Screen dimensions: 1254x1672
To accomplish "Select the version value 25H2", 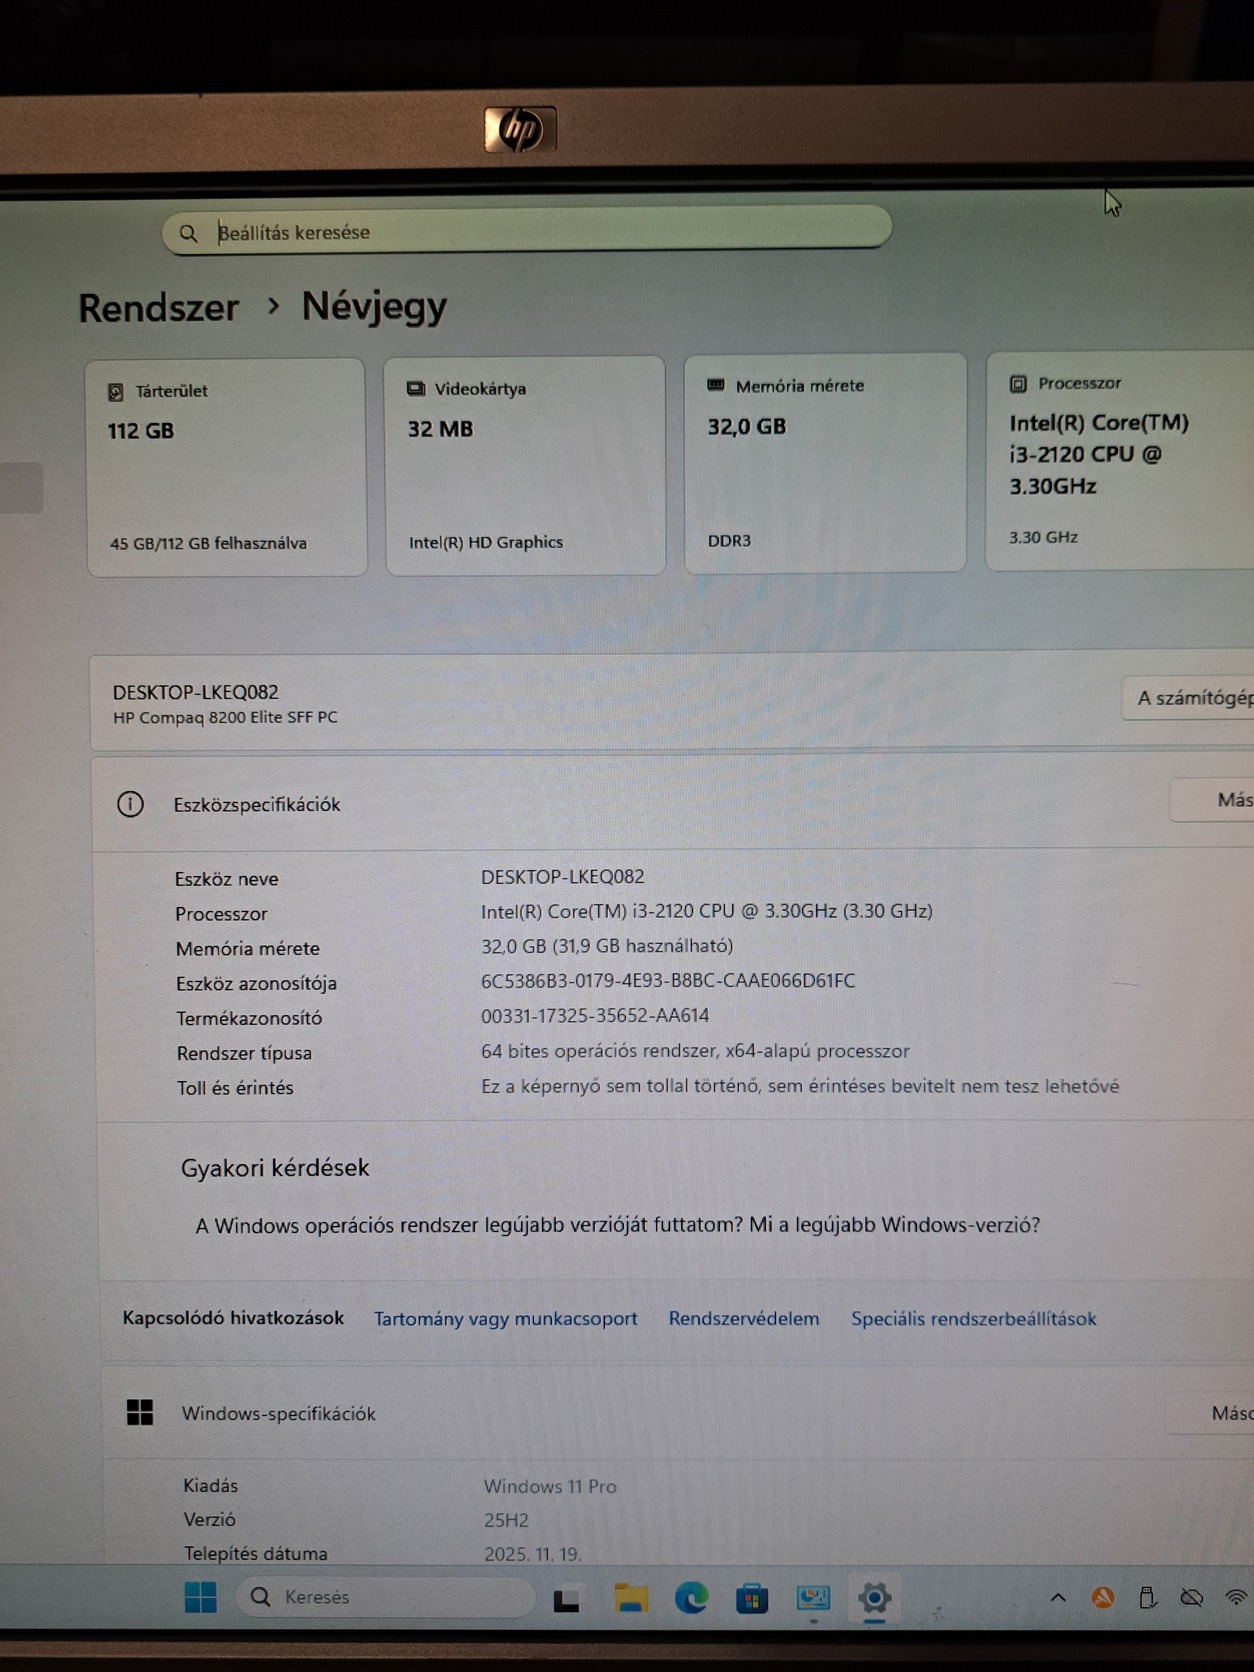I will (x=506, y=1520).
